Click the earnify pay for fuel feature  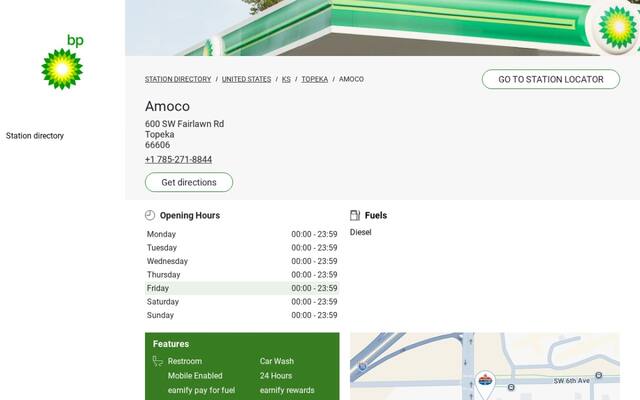point(201,390)
